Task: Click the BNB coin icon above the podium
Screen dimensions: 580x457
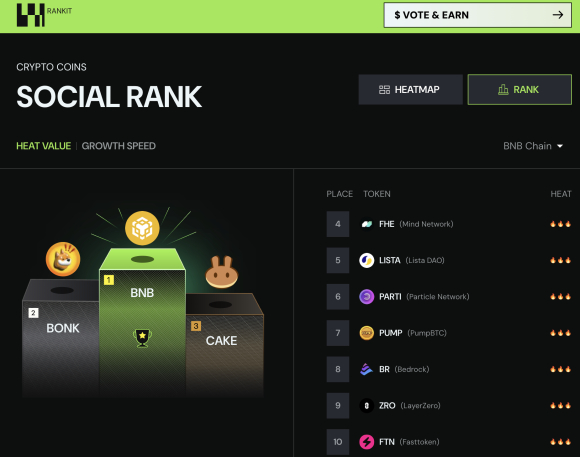Action: 142,228
